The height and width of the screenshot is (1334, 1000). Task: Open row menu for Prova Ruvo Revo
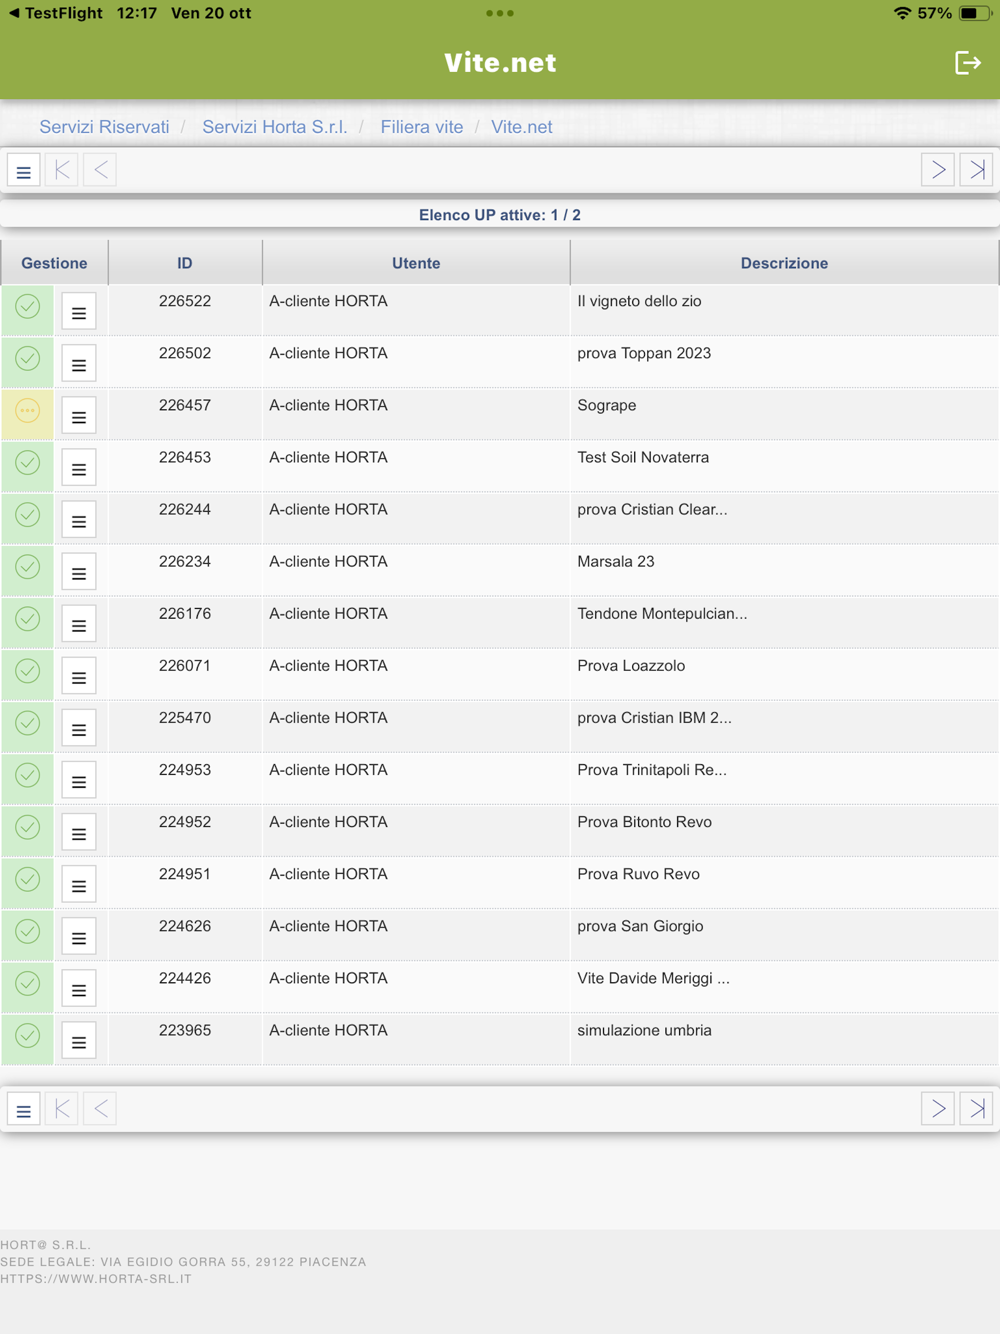coord(79,884)
